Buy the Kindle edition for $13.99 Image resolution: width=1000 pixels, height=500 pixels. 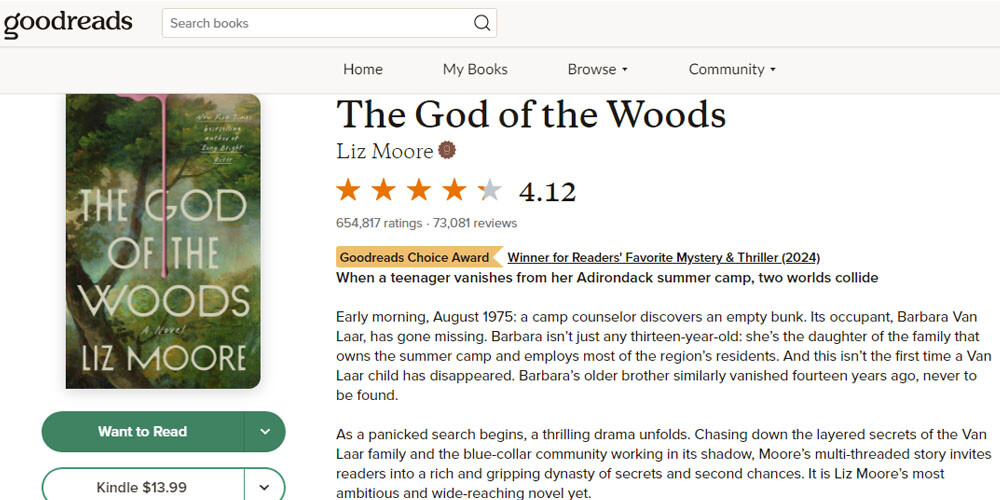(143, 487)
